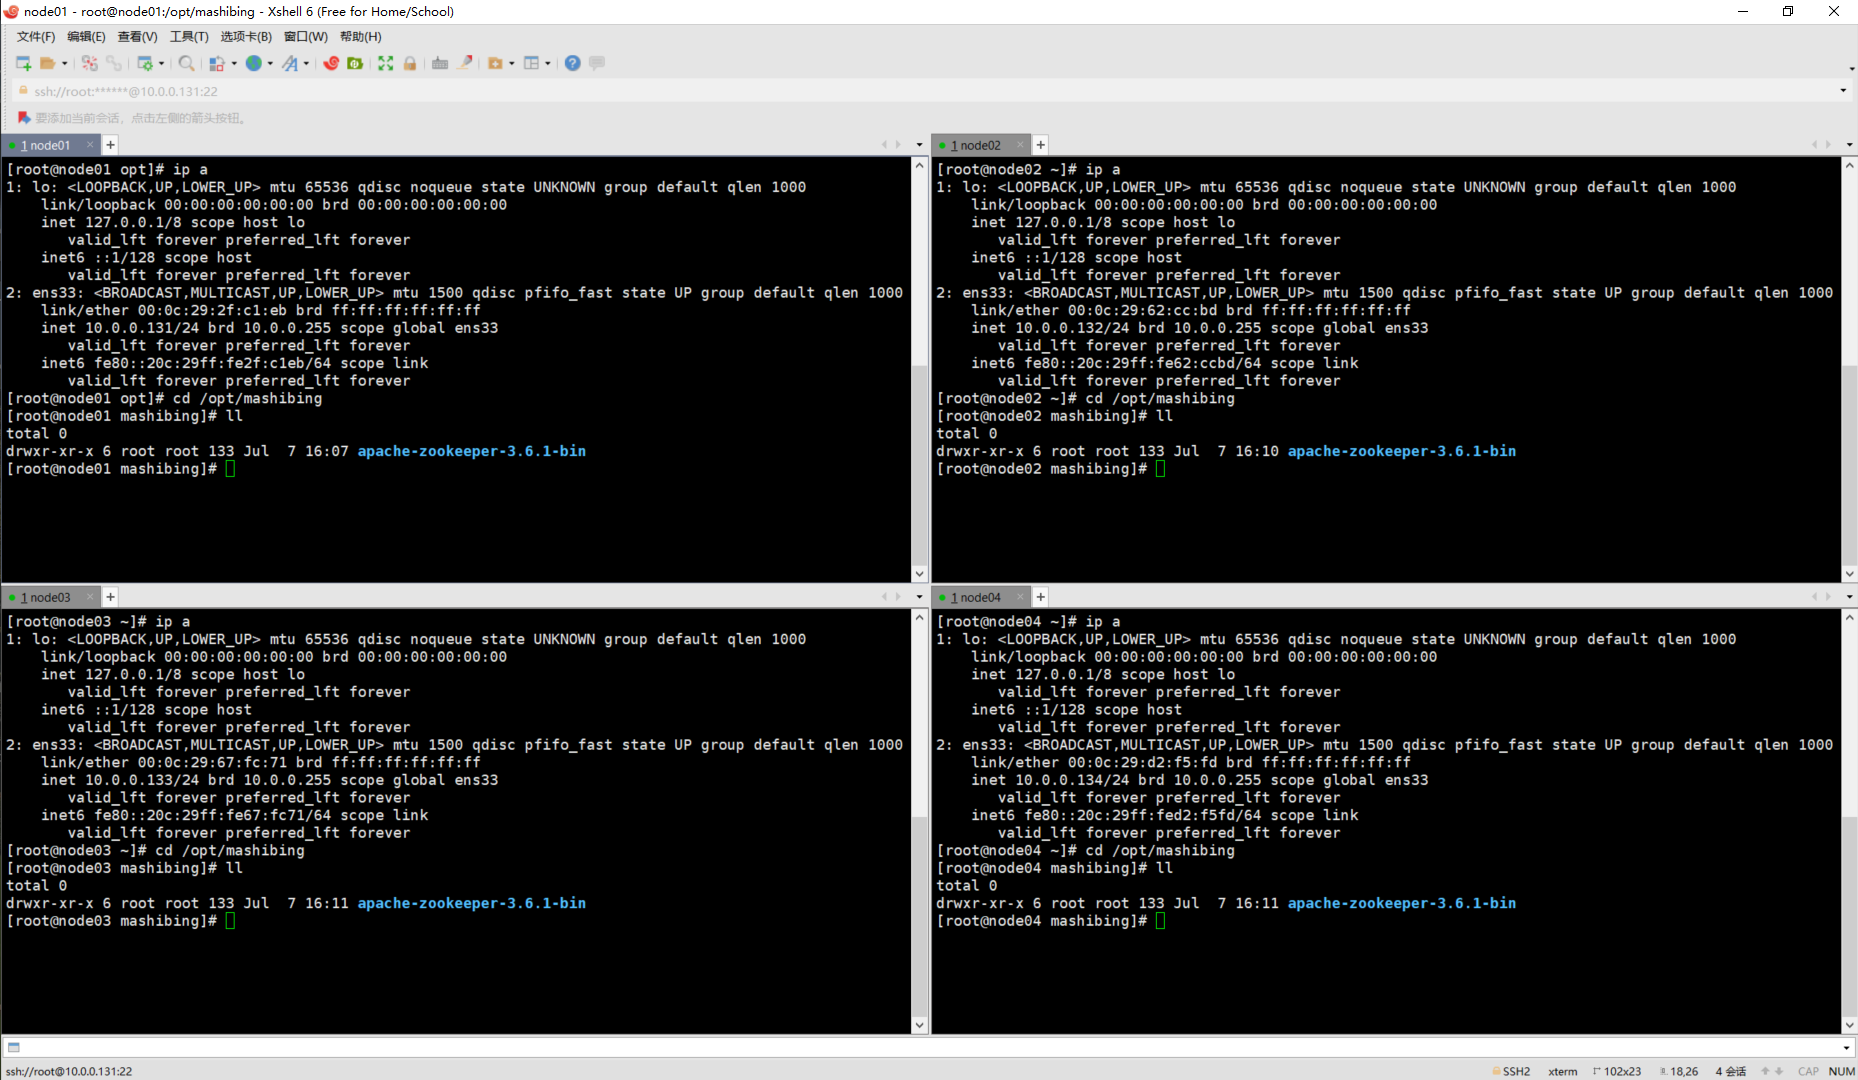Viewport: 1858px width, 1080px height.
Task: Launch Xmanager green icon
Action: [x=355, y=63]
